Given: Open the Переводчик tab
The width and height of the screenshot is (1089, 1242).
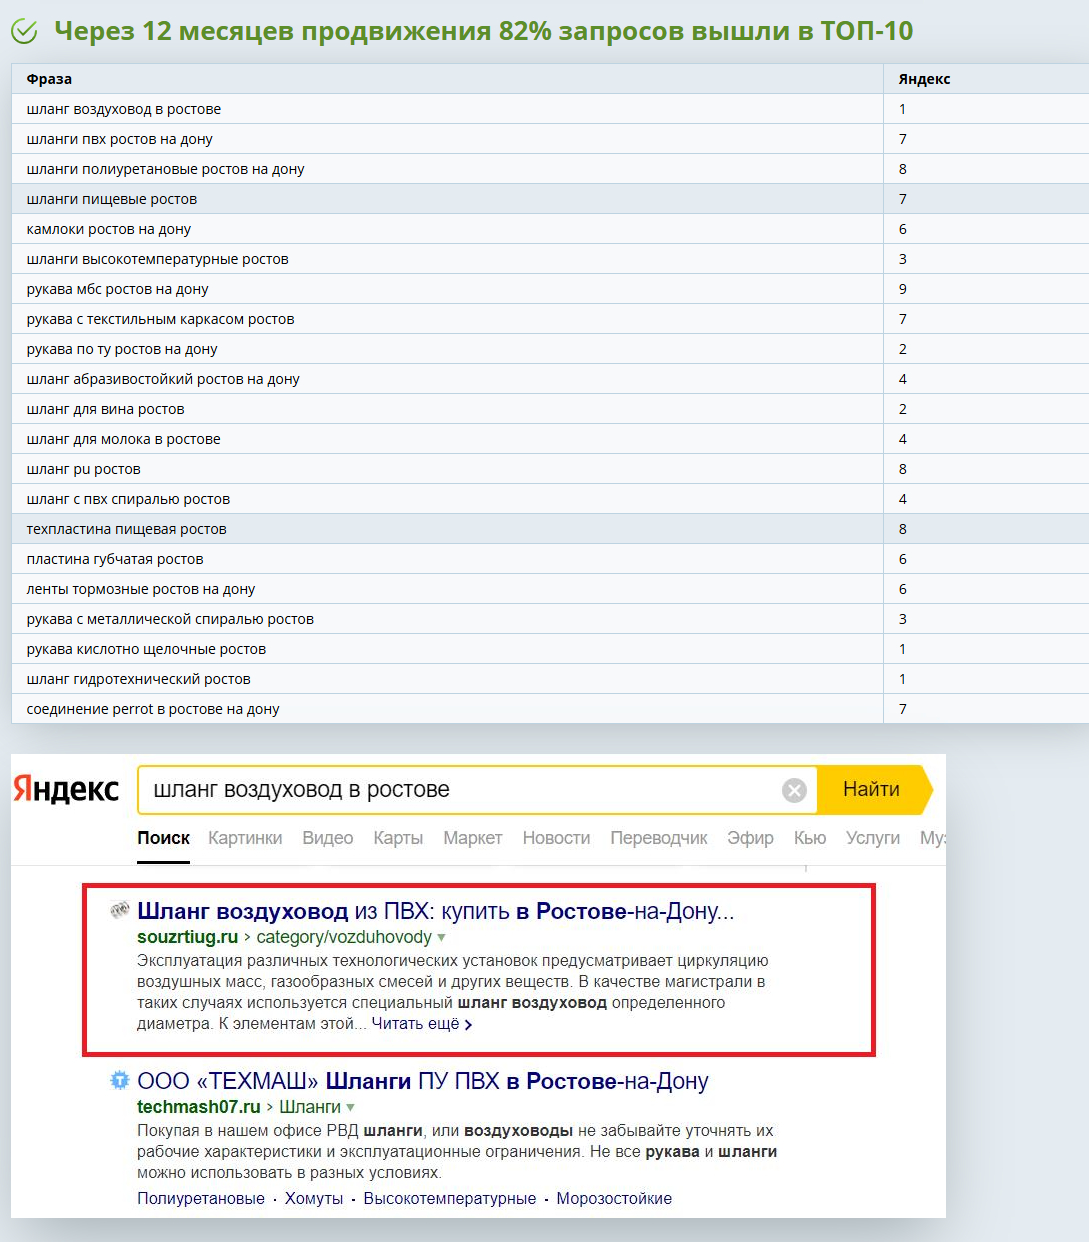Looking at the screenshot, I should 659,838.
